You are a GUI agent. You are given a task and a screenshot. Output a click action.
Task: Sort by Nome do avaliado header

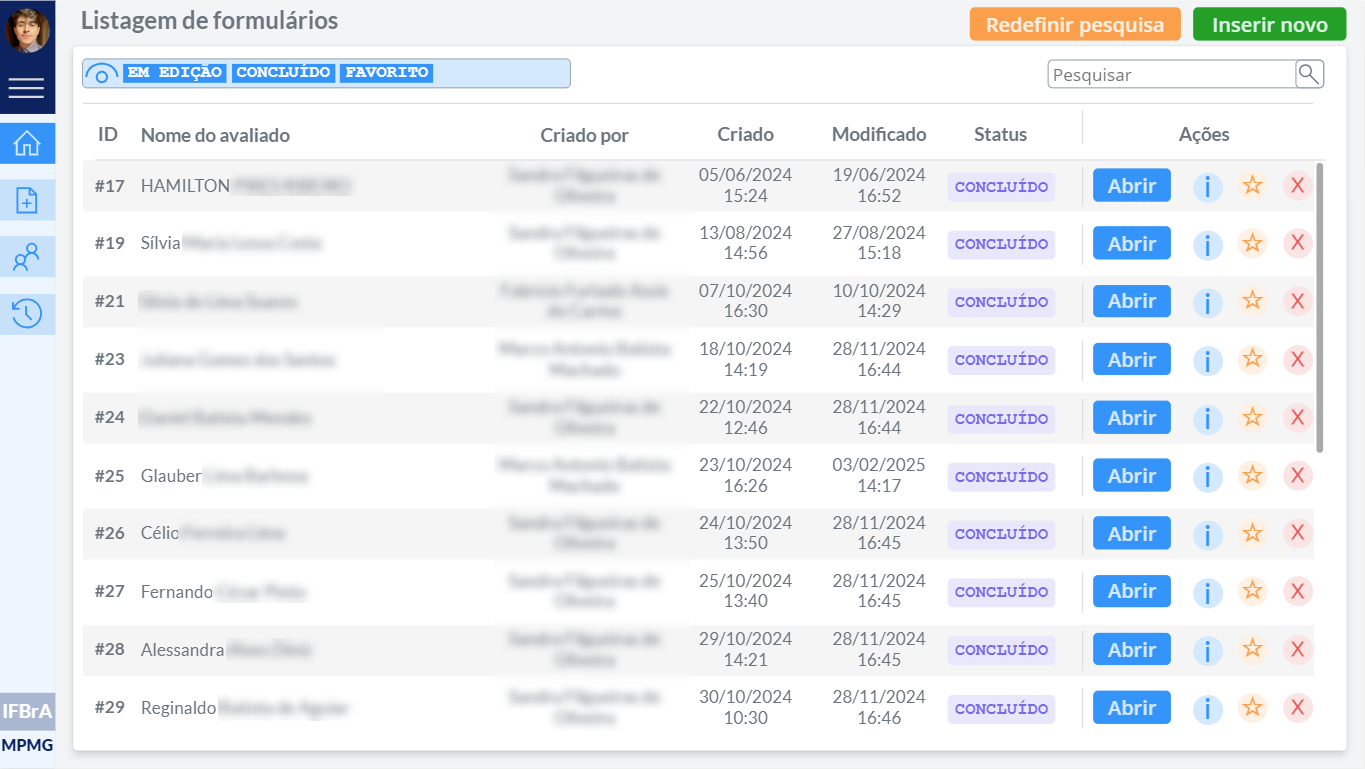tap(215, 135)
